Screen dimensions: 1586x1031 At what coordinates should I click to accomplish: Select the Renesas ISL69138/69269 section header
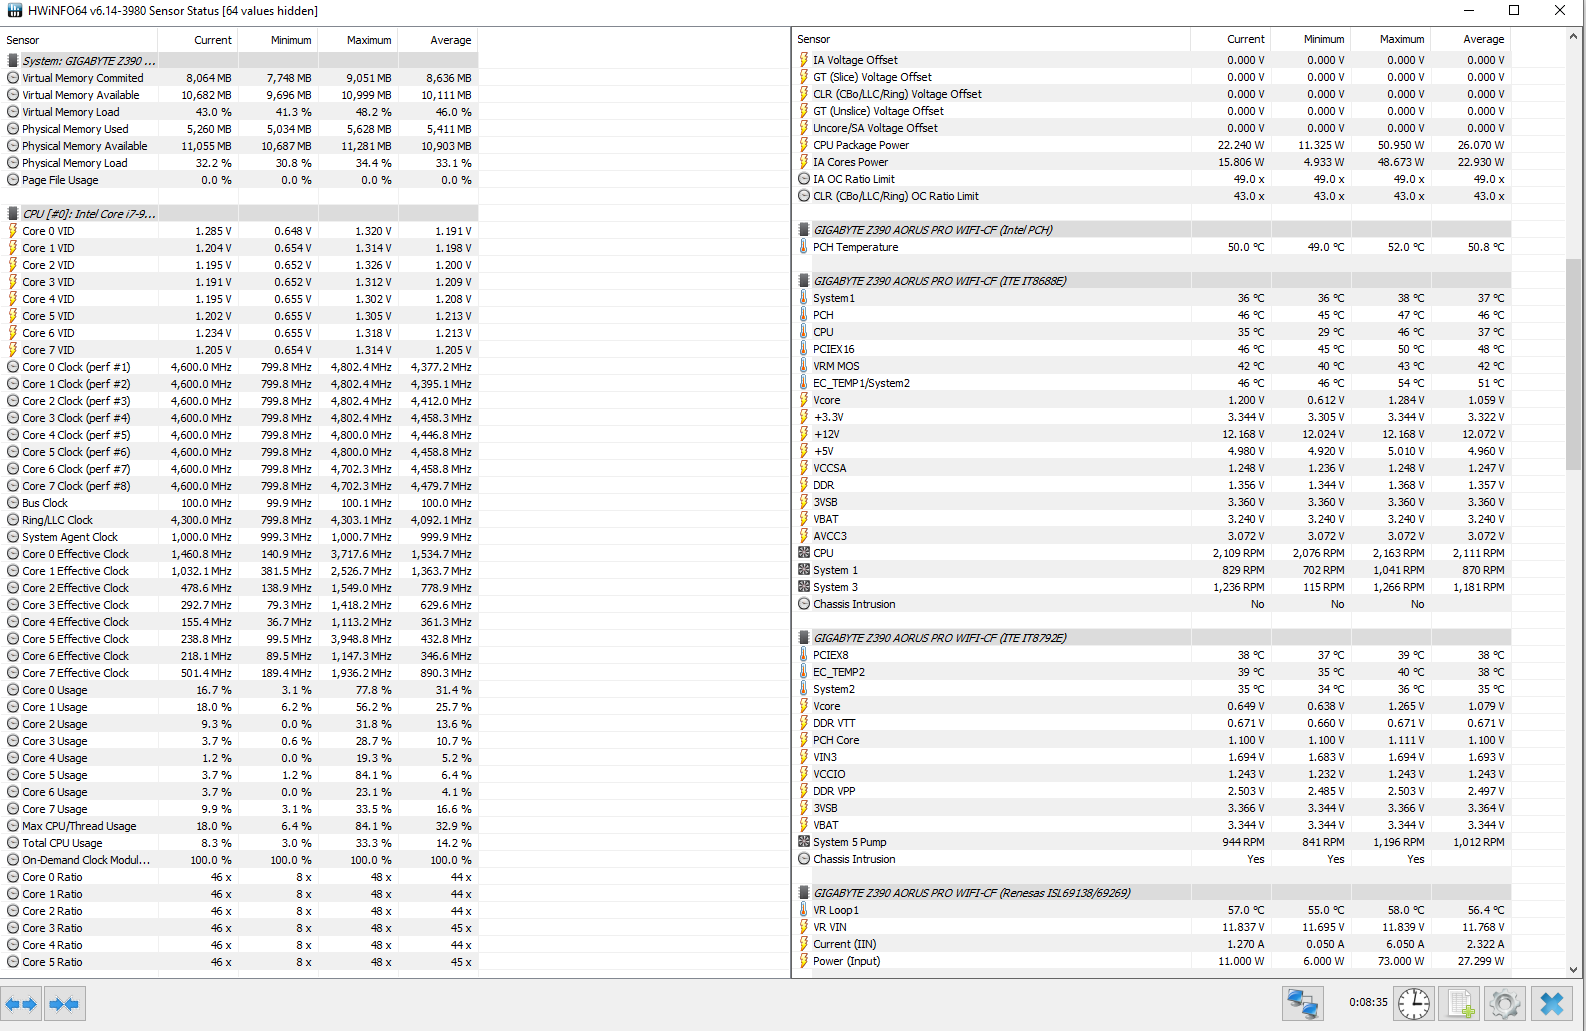click(x=1151, y=893)
